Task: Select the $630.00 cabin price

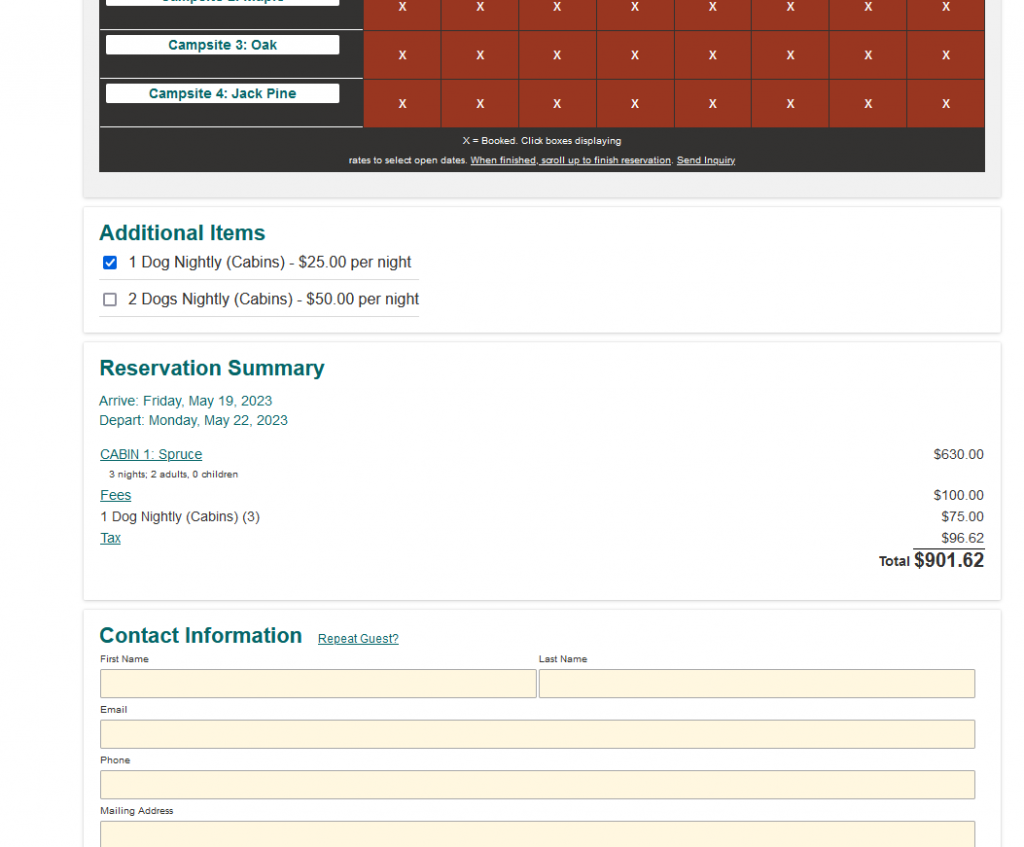Action: pos(958,455)
